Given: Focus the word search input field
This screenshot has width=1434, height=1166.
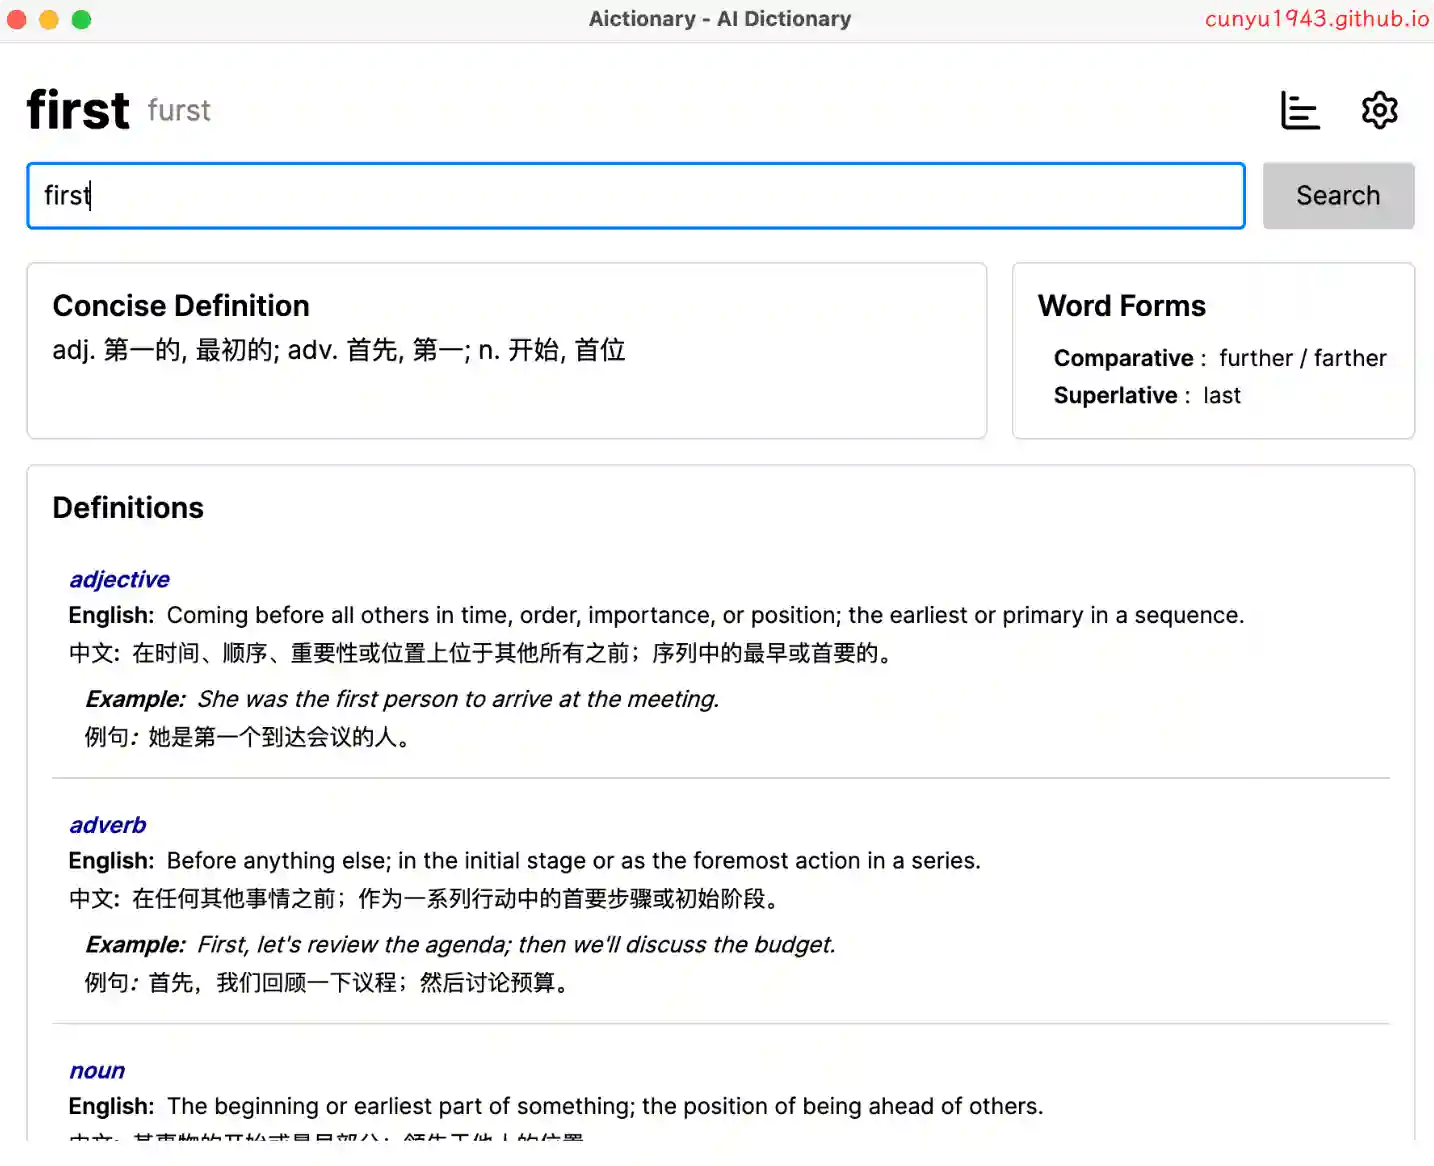Looking at the screenshot, I should pos(635,196).
